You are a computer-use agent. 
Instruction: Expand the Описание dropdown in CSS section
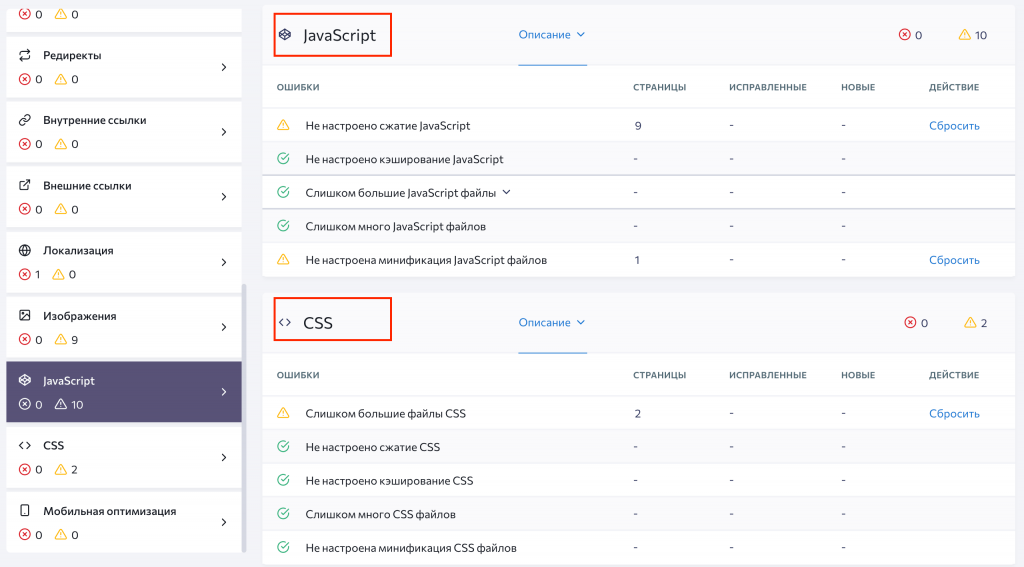(551, 323)
